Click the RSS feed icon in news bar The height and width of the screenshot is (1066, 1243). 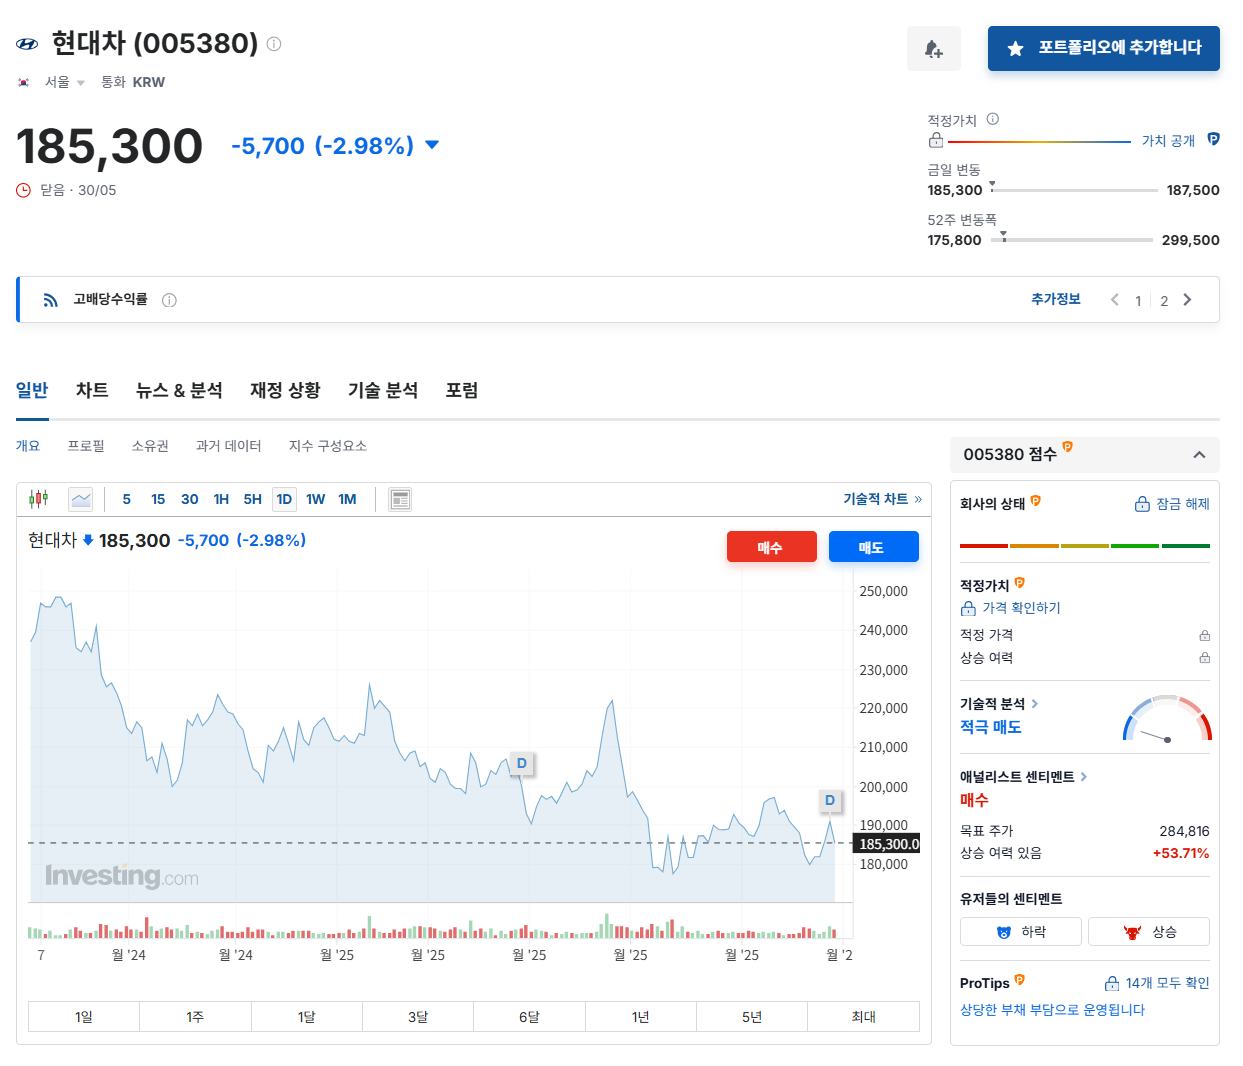[x=50, y=300]
